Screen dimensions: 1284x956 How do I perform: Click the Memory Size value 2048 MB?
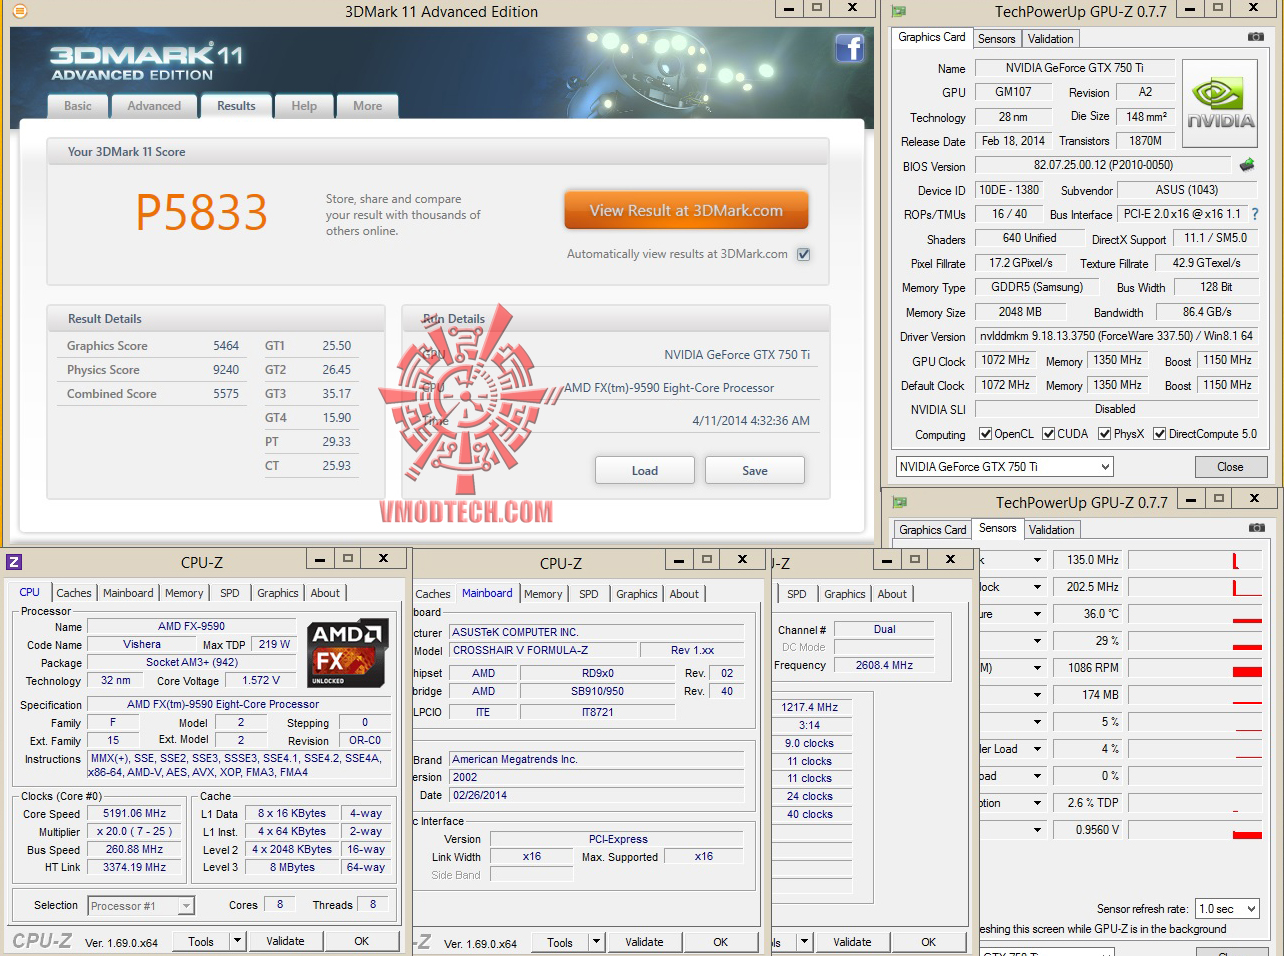pyautogui.click(x=1020, y=312)
